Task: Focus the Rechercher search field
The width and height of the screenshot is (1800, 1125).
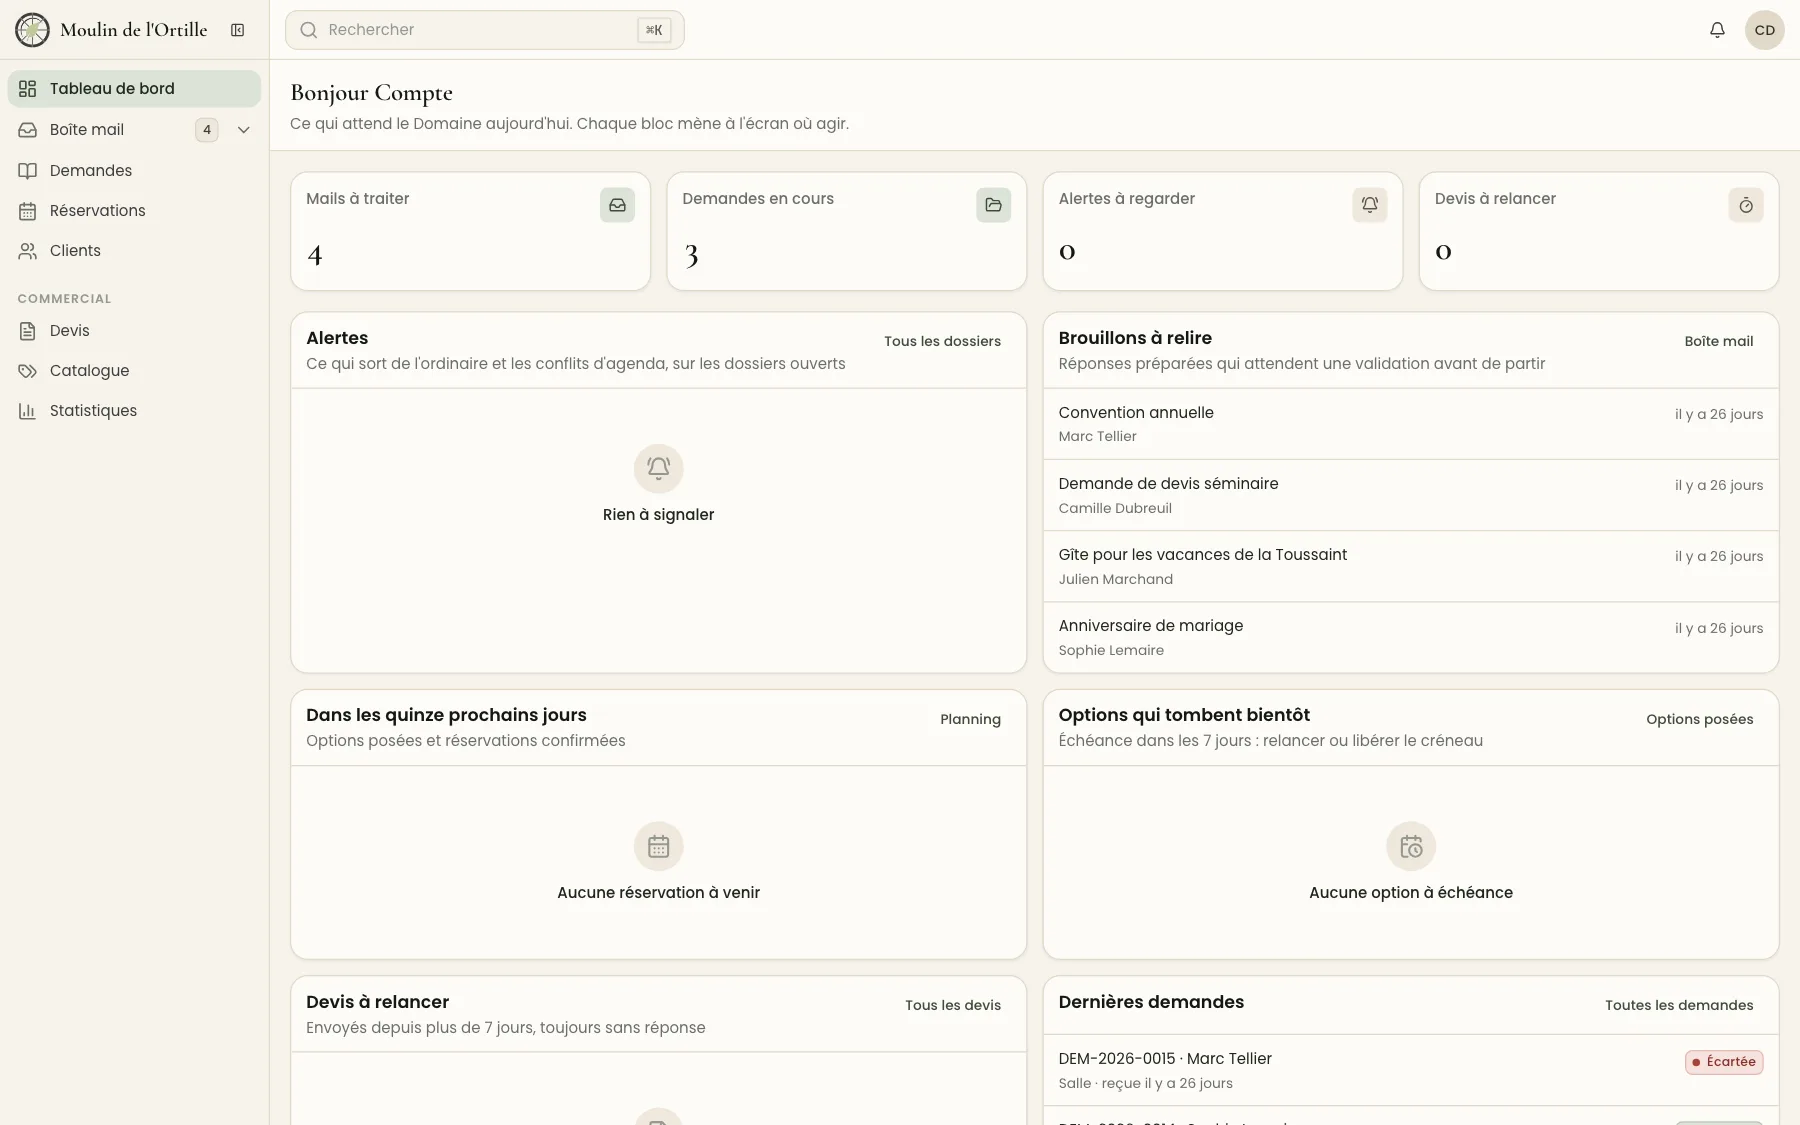Action: coord(485,30)
